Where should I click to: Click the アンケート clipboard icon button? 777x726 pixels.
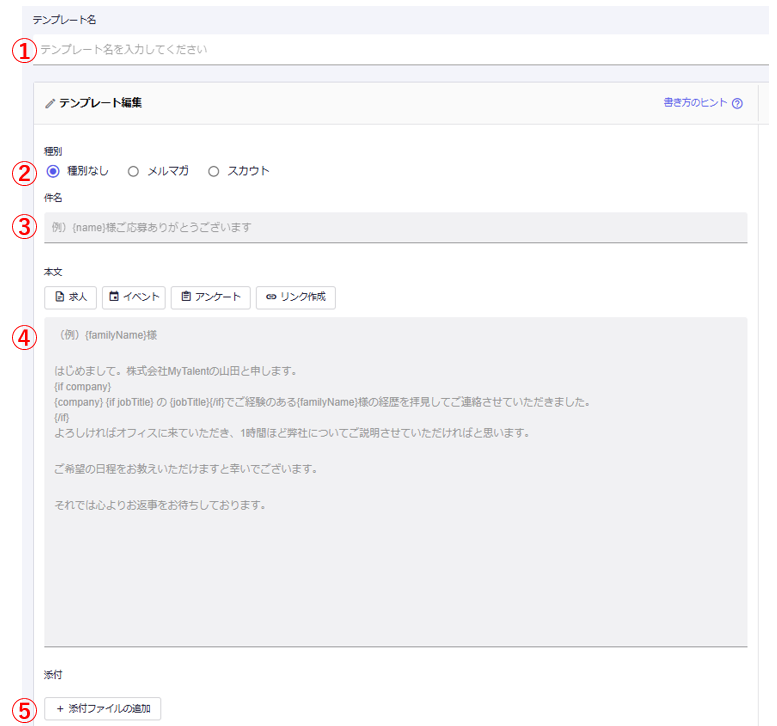click(186, 297)
